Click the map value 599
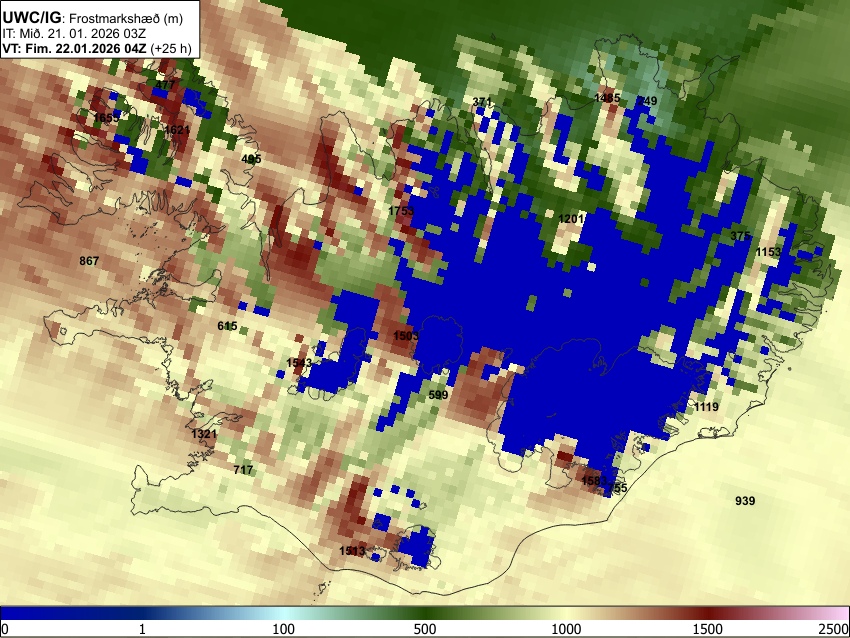 (x=438, y=395)
